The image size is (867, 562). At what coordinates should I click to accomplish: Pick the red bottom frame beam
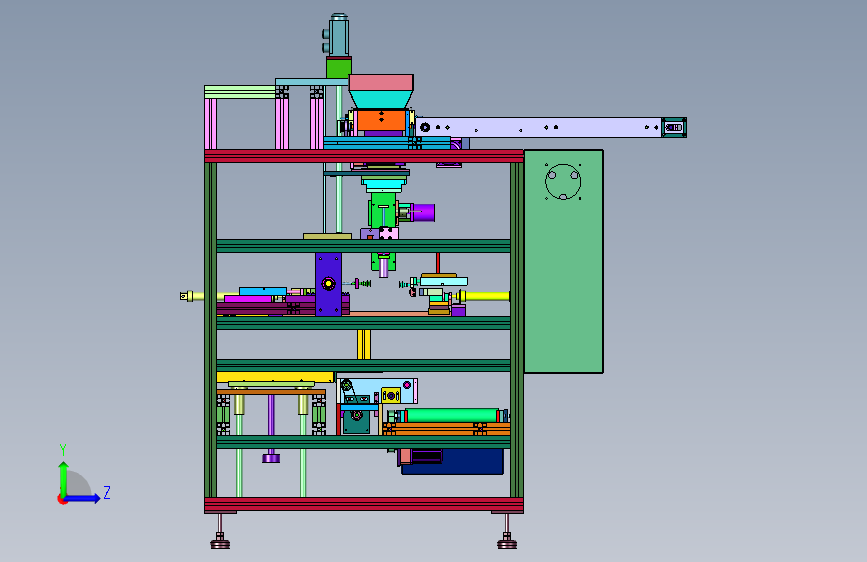click(x=364, y=504)
